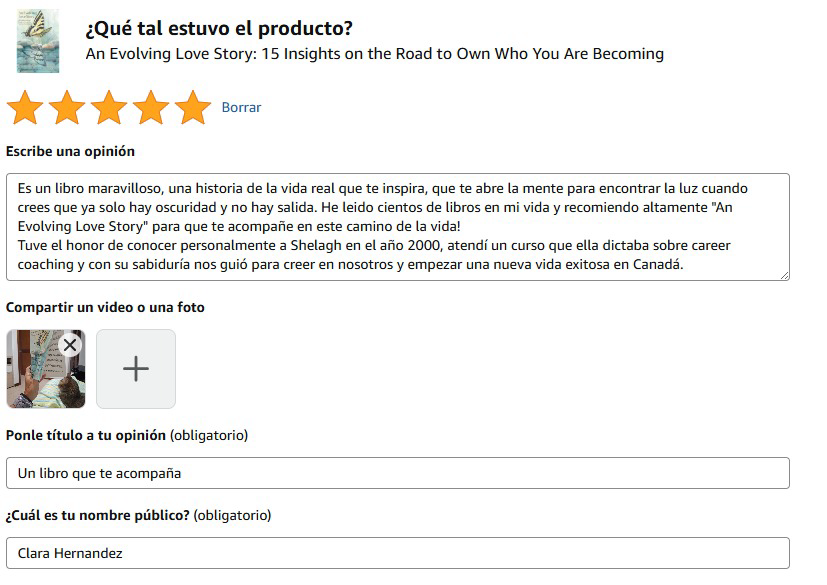The image size is (827, 585).
Task: Click the 'Compartir un video o una foto' label
Action: [x=105, y=308]
